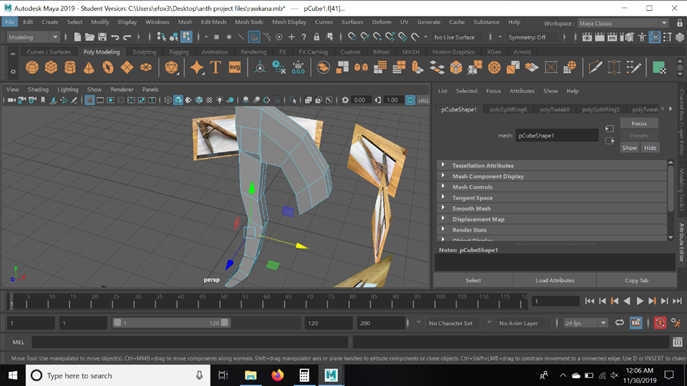Viewport: 687px width, 386px height.
Task: Toggle playback loop mode
Action: coord(620,323)
